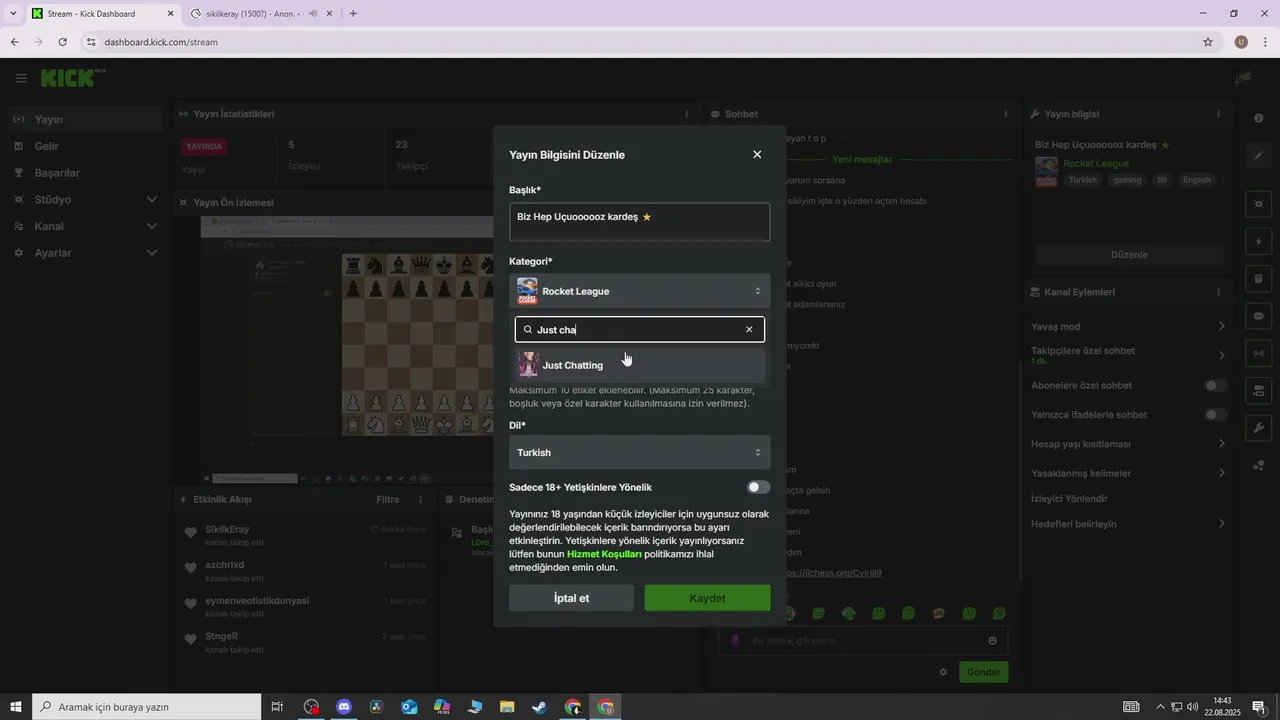This screenshot has height=720, width=1280.
Task: Click the Kick logo
Action: pyautogui.click(x=73, y=78)
